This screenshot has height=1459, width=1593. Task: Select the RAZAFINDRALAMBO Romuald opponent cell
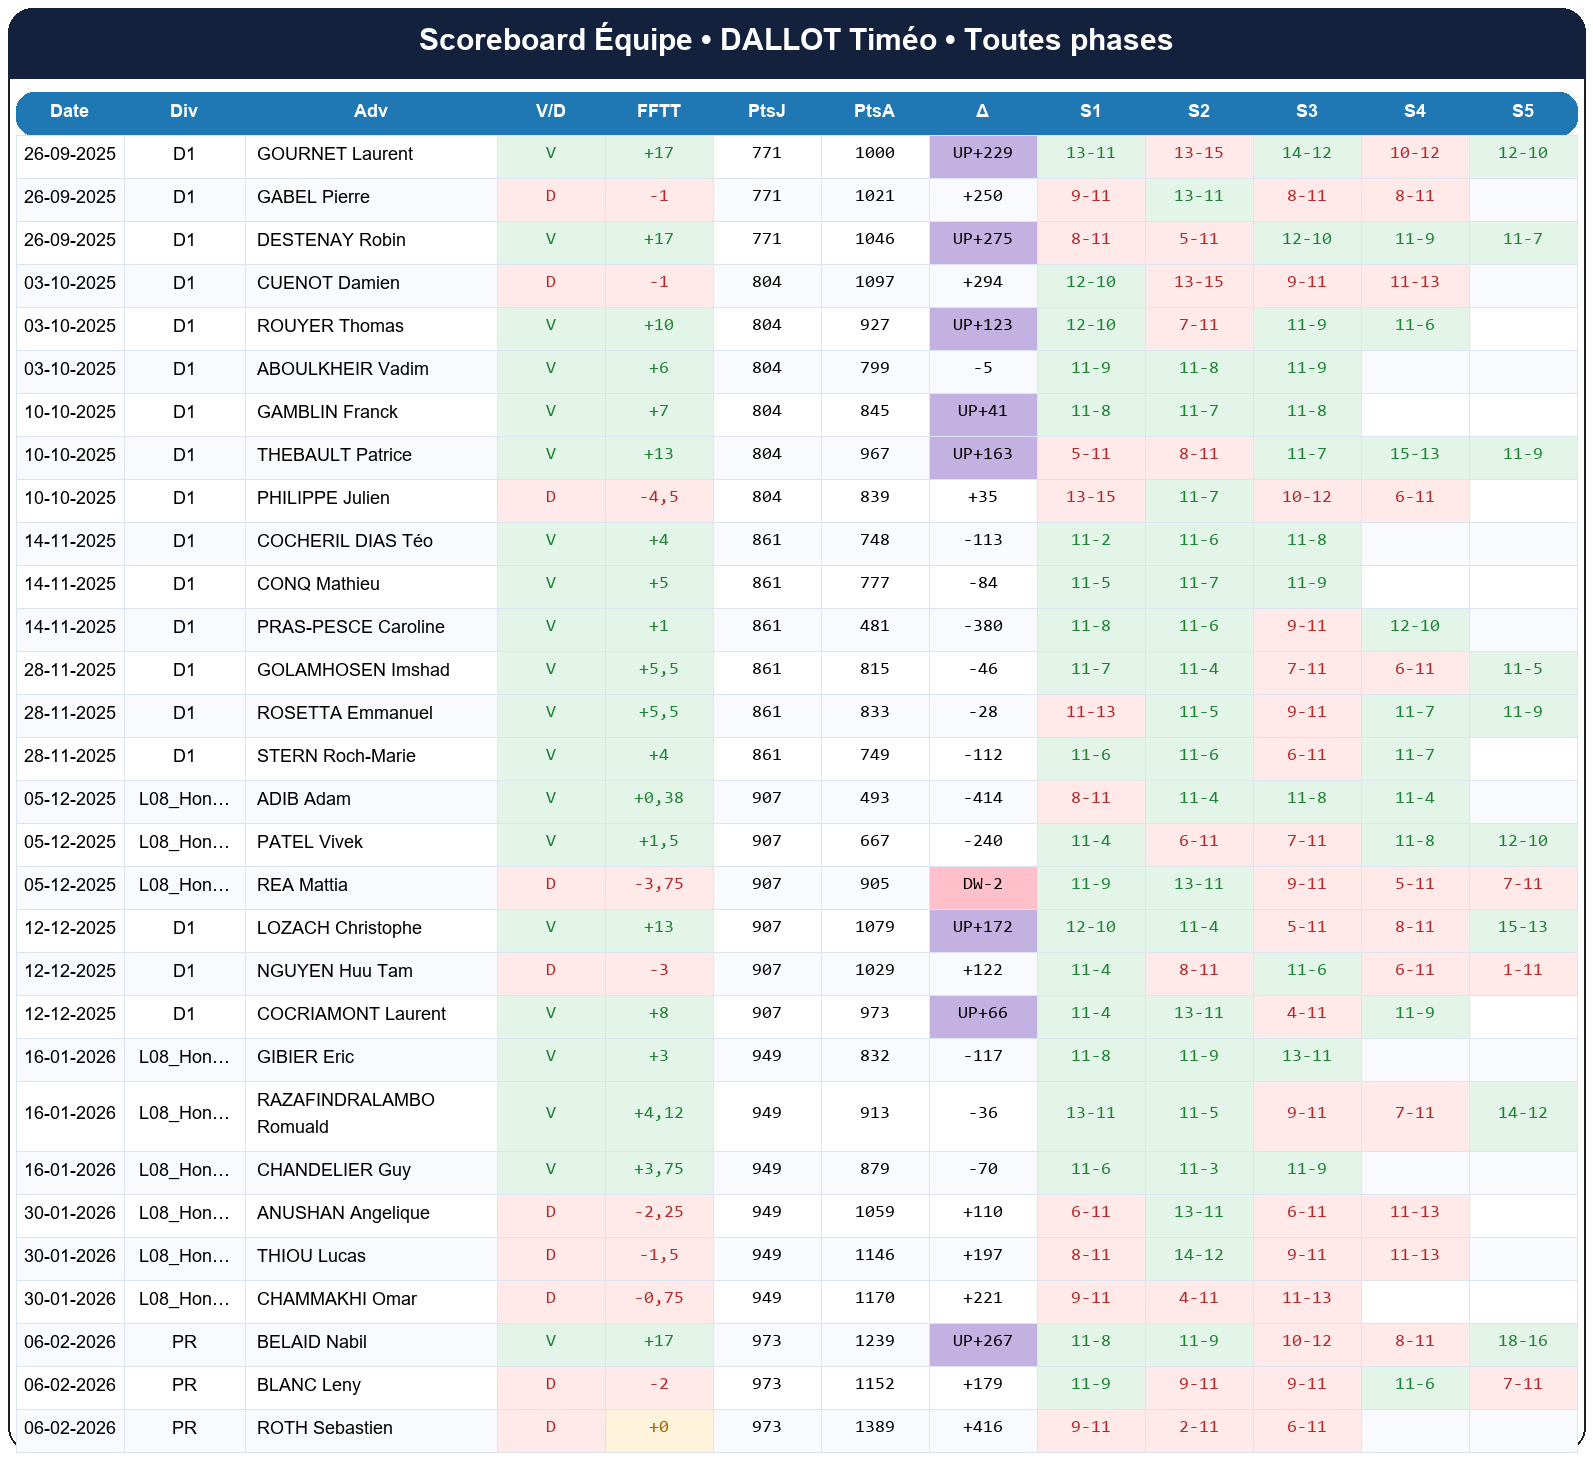[x=345, y=1113]
